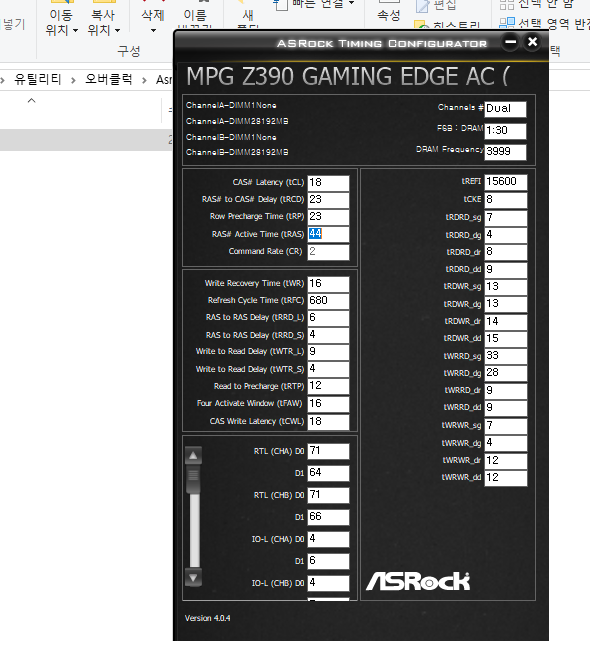The image size is (590, 664).
Task: Click the RTL panel scroll down arrow
Action: 193,578
